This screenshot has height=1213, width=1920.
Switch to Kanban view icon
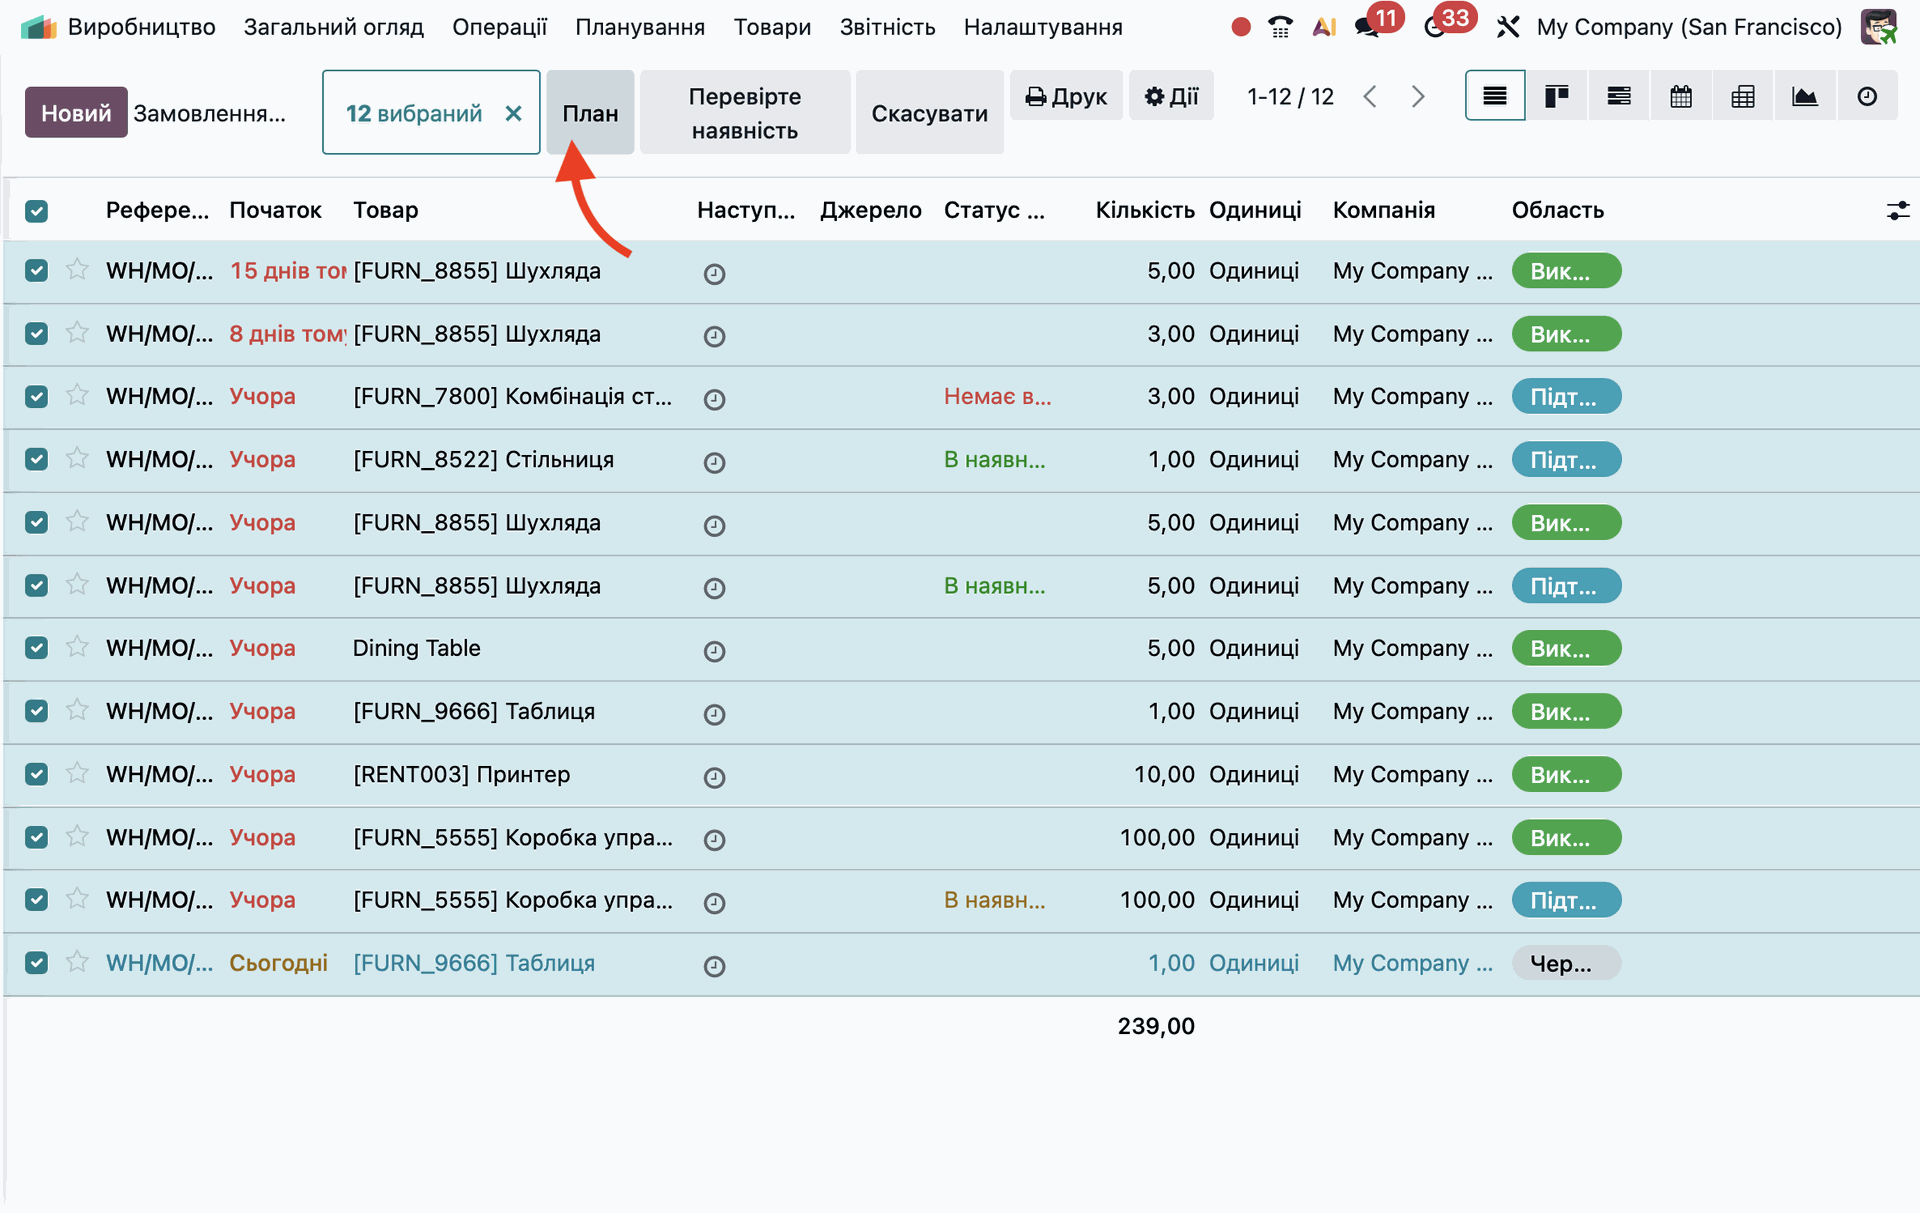coord(1556,96)
